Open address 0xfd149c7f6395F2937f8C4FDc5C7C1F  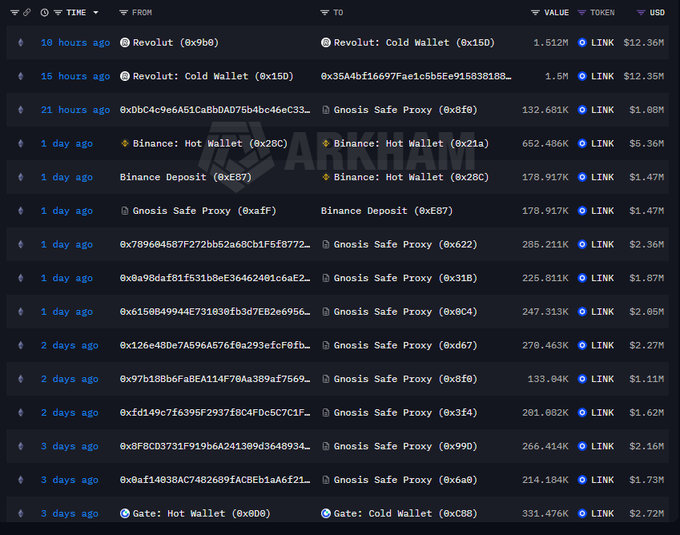pos(215,413)
